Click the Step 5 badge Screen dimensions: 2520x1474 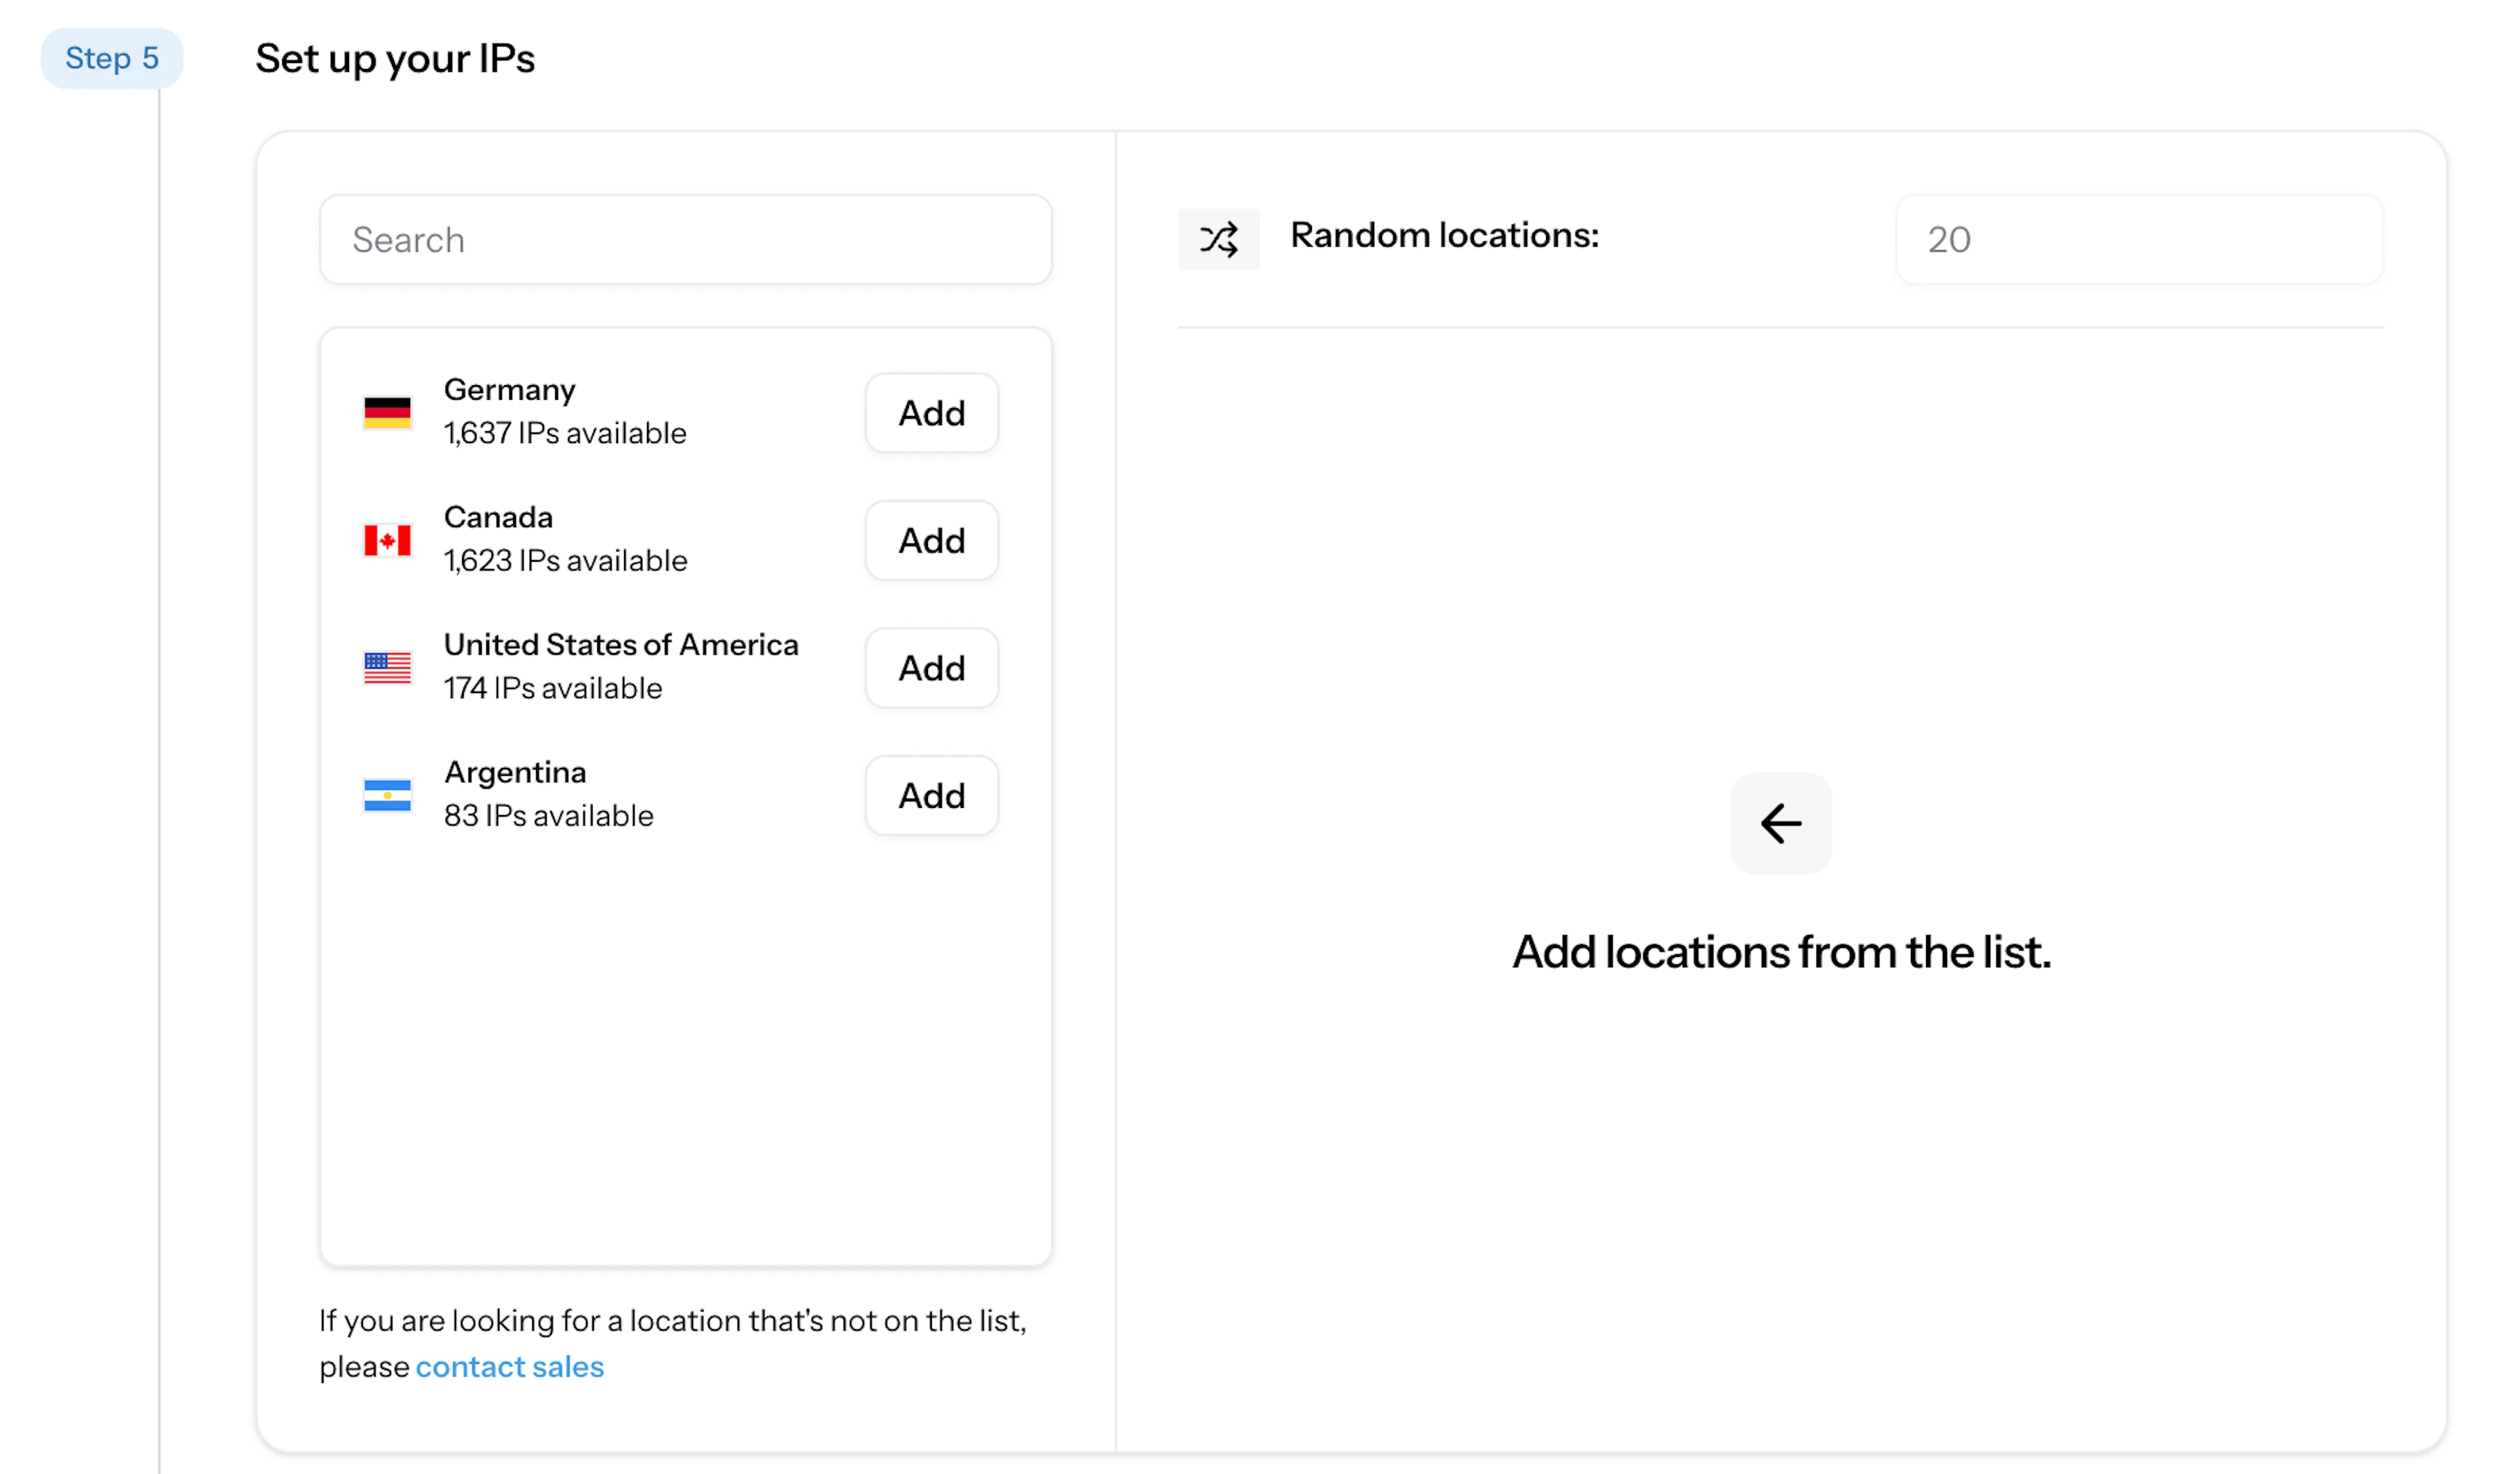click(x=112, y=58)
